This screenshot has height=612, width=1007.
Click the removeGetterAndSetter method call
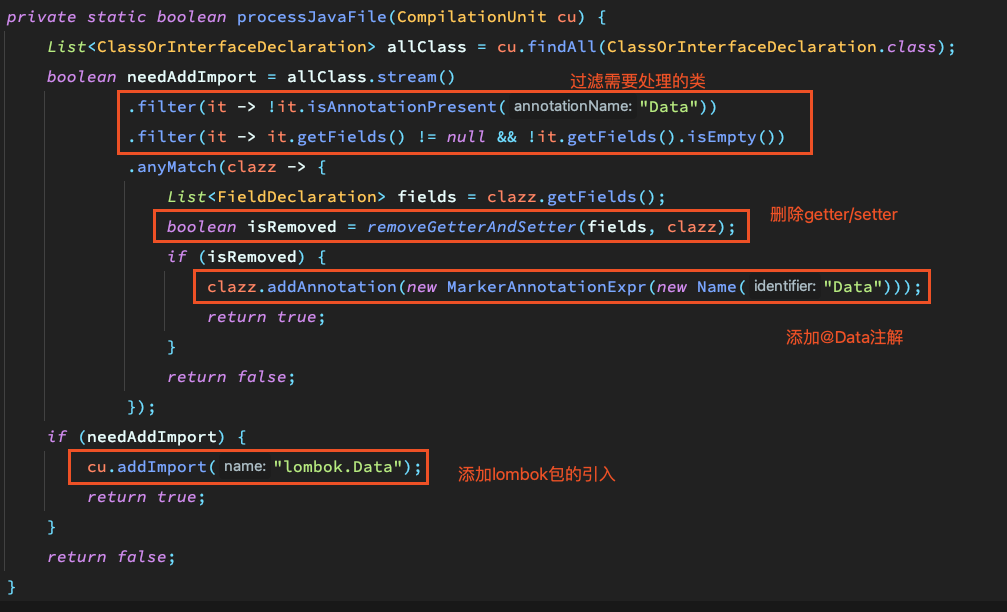(x=471, y=227)
